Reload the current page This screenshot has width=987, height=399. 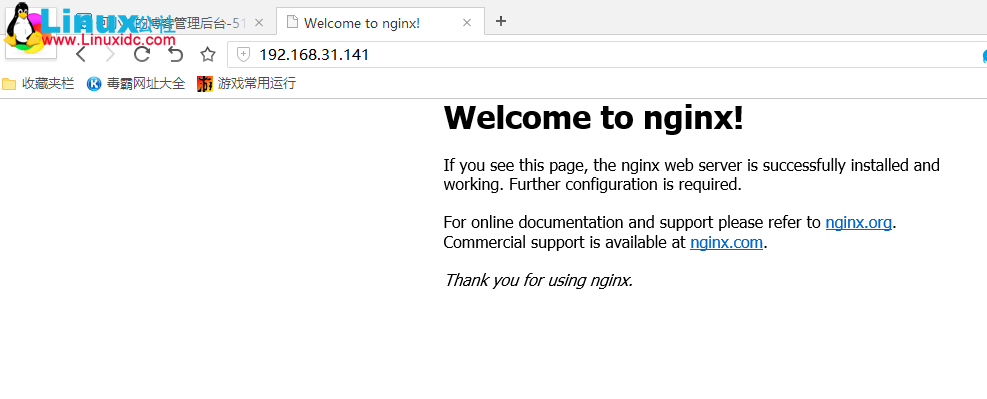pyautogui.click(x=142, y=55)
